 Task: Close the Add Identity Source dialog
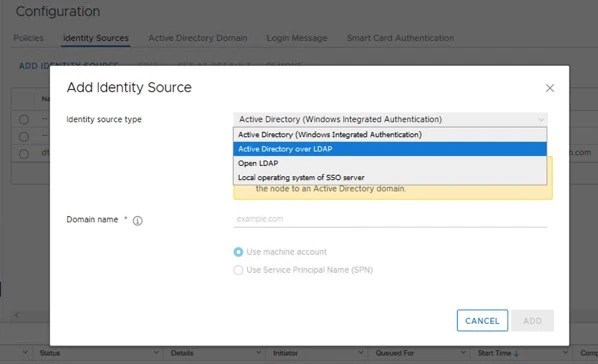click(550, 88)
